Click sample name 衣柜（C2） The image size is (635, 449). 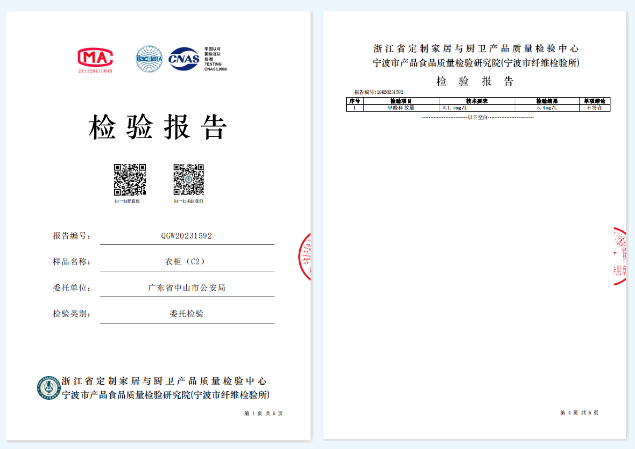coord(185,262)
